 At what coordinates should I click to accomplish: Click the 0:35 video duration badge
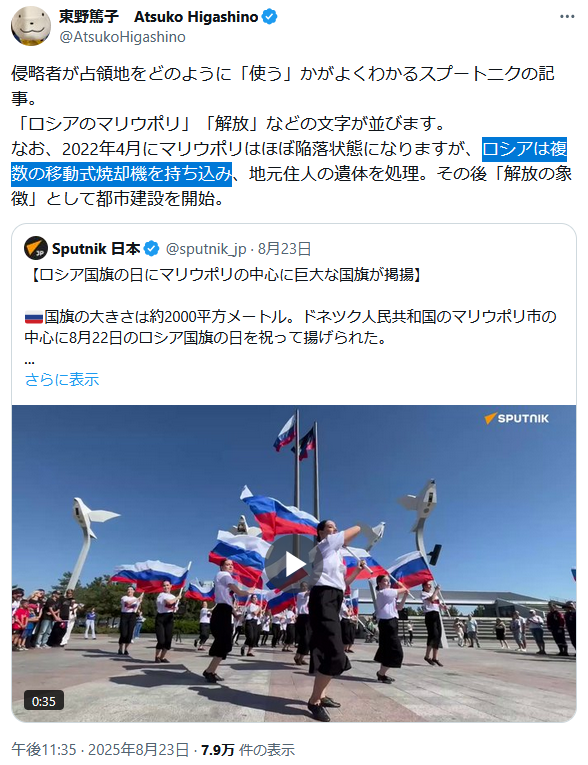(43, 701)
